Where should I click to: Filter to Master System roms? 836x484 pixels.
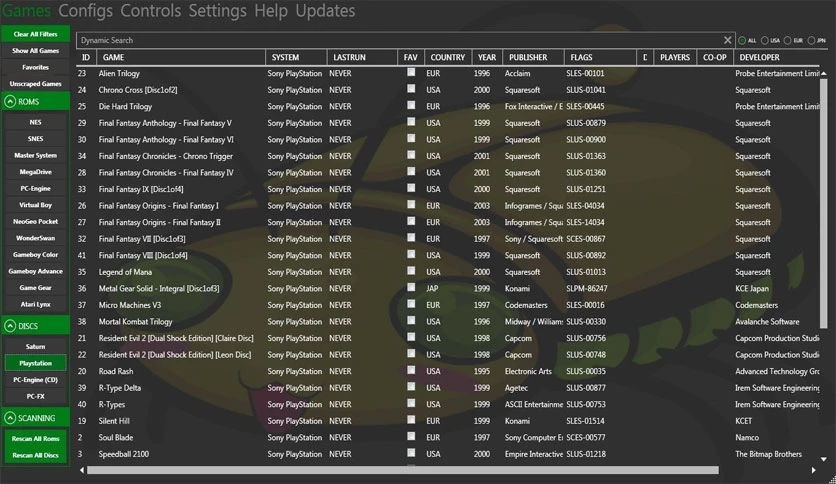[35, 155]
